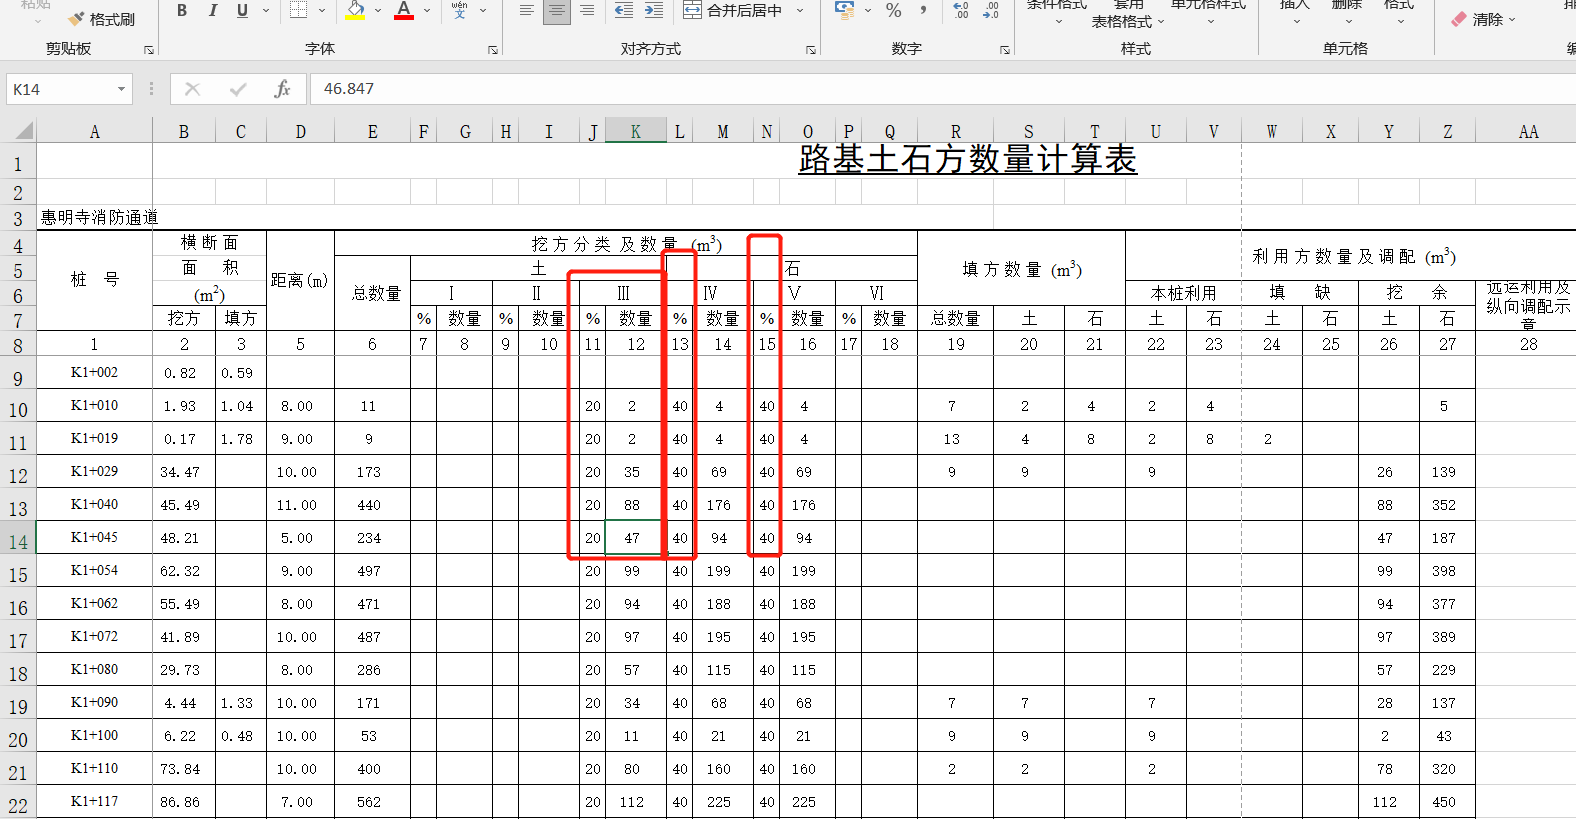Select column D header
This screenshot has width=1576, height=819.
[x=300, y=131]
